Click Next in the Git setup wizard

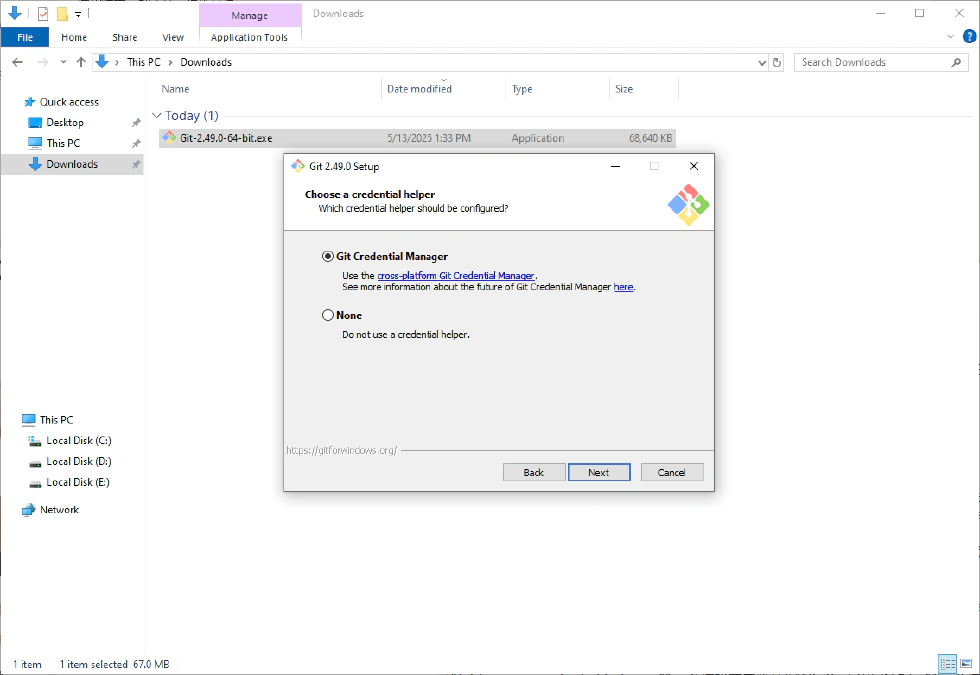point(599,471)
